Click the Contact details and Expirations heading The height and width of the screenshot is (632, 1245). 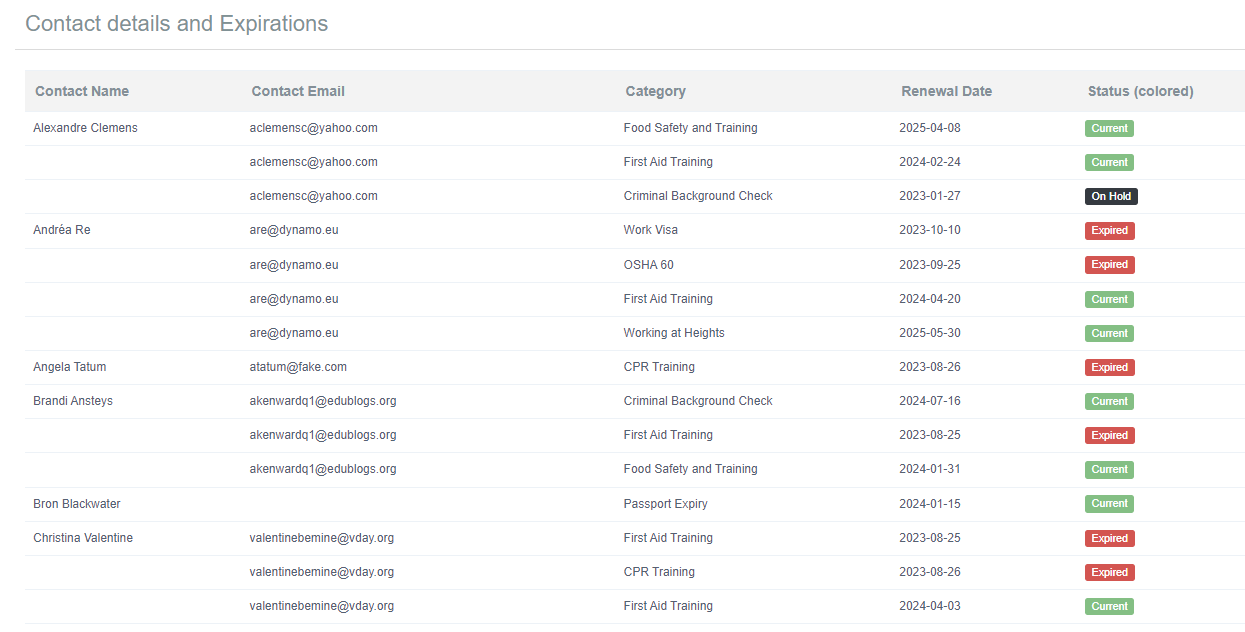coord(177,23)
